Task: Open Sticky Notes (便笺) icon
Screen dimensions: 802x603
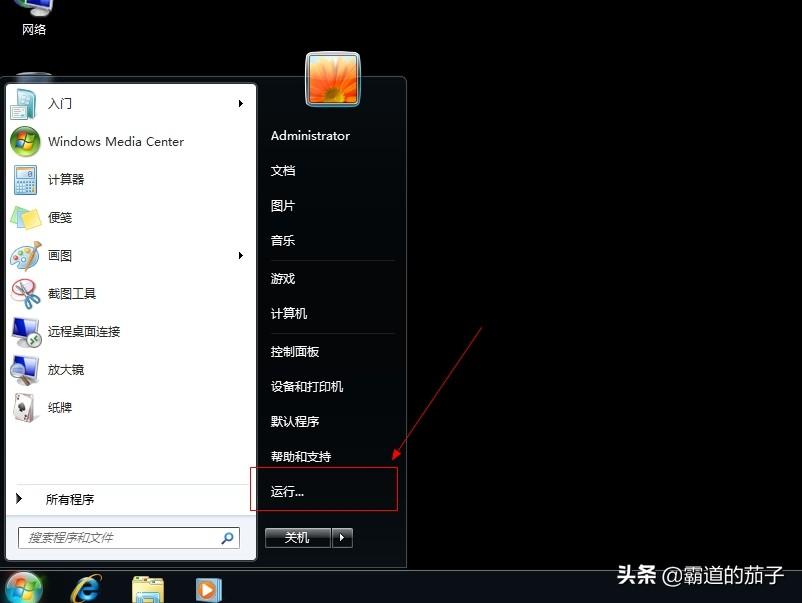Action: (26, 218)
